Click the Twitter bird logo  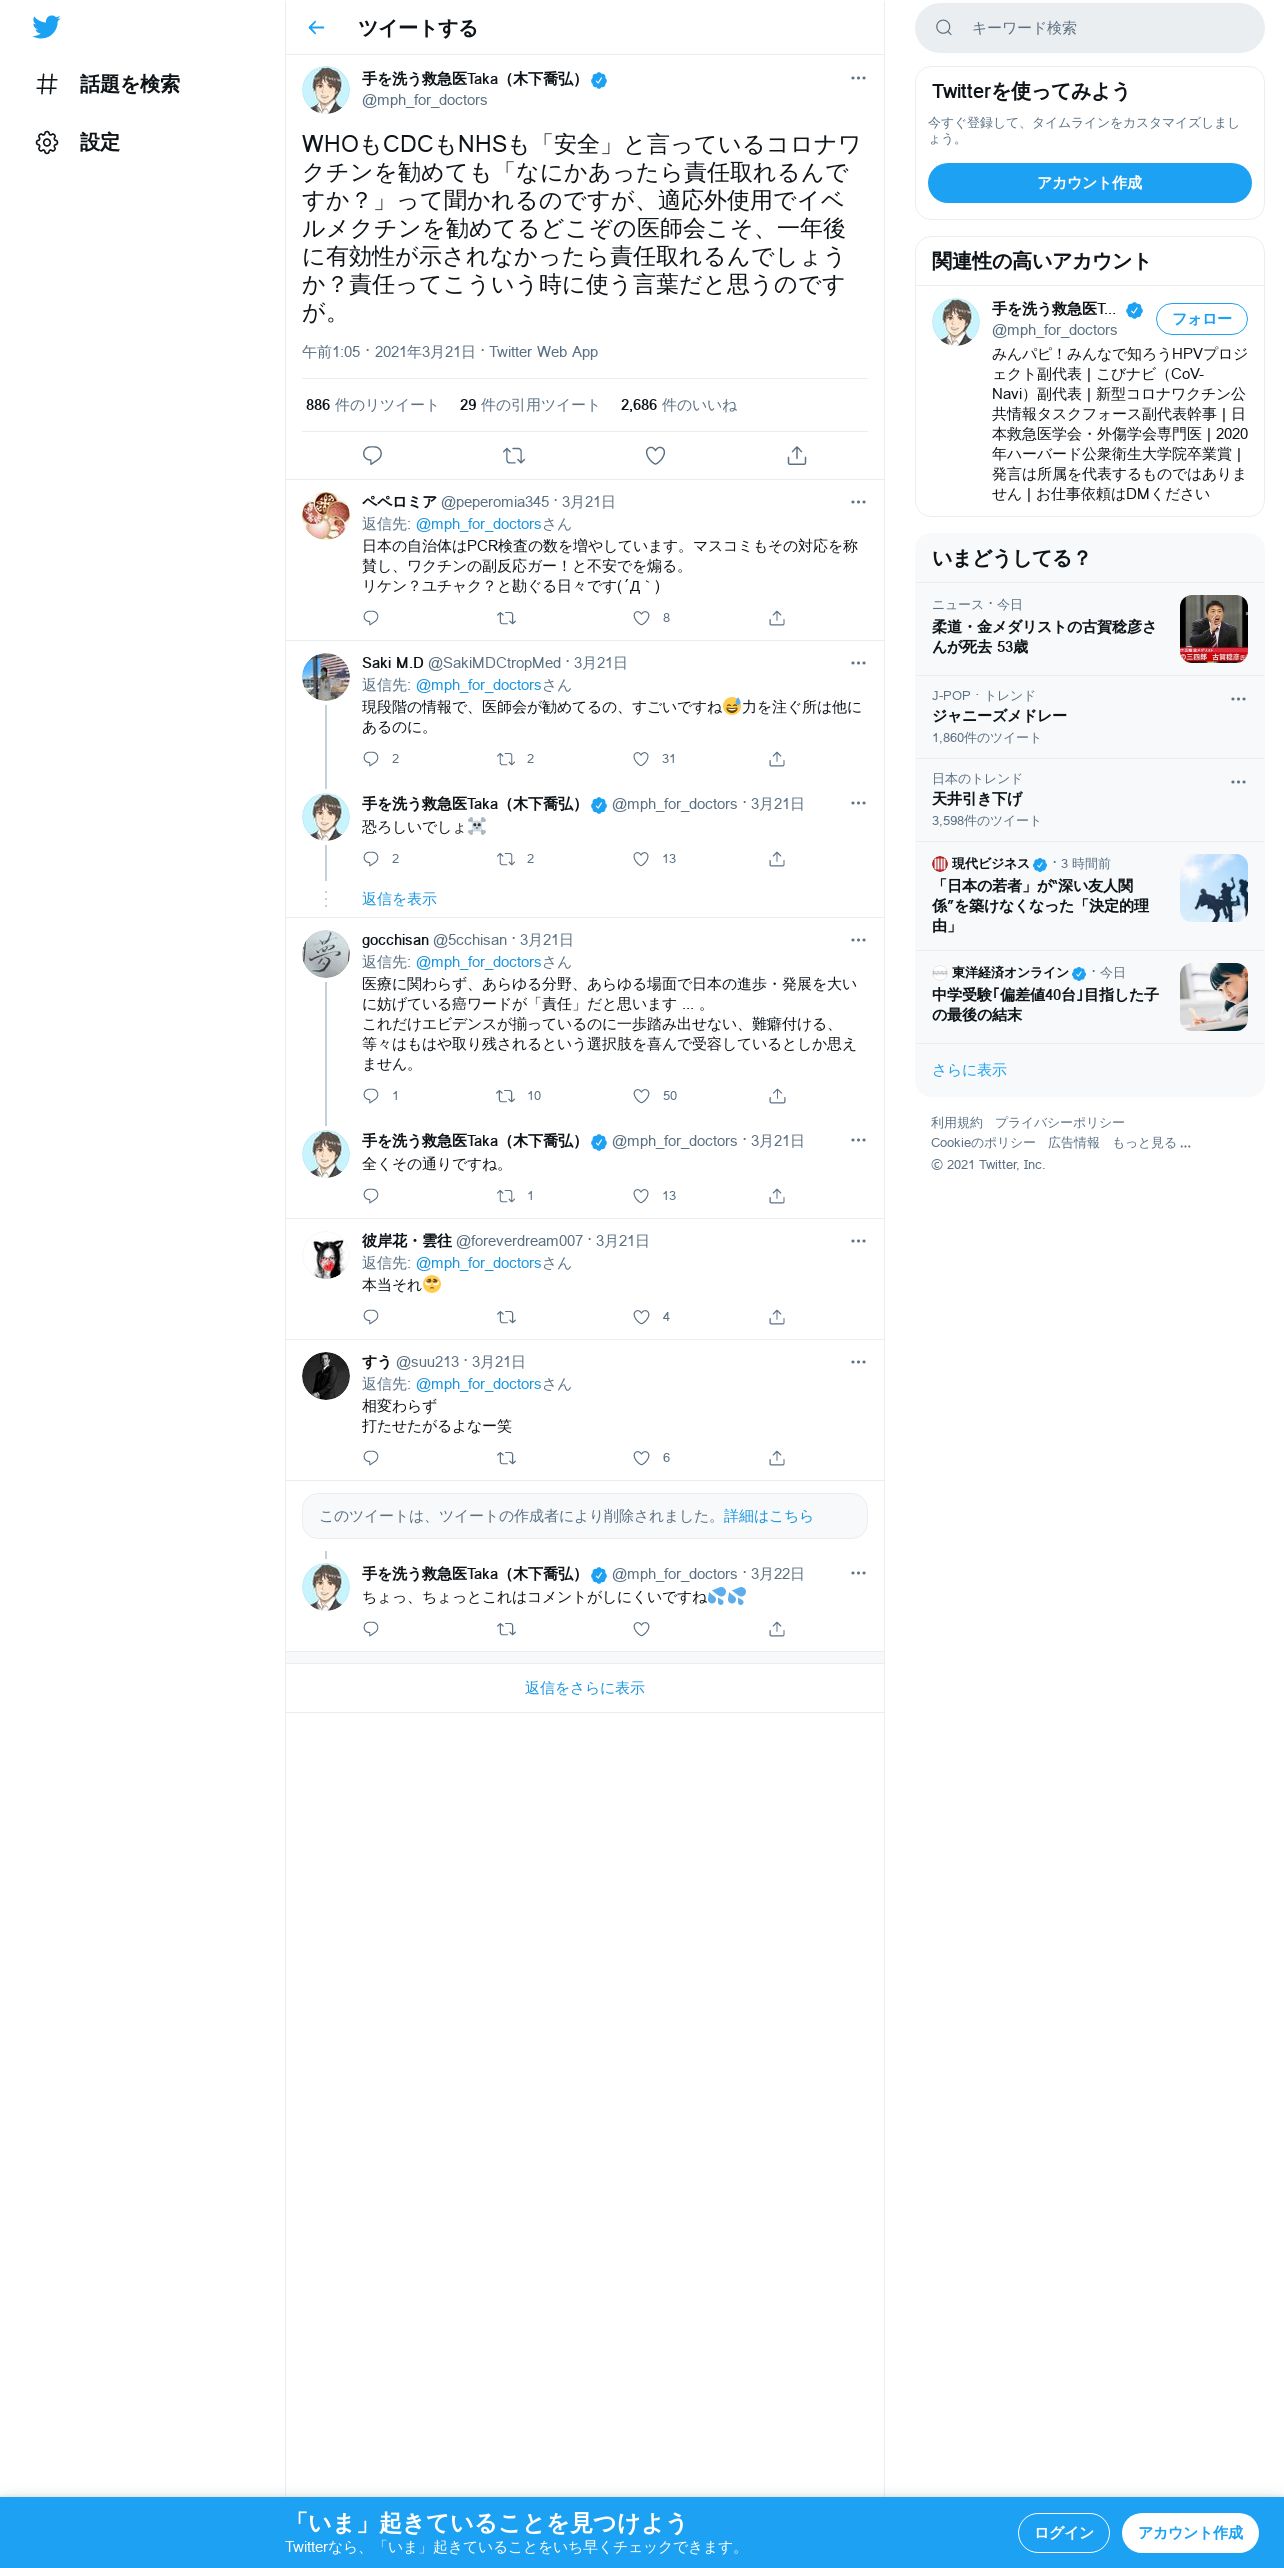tap(46, 27)
